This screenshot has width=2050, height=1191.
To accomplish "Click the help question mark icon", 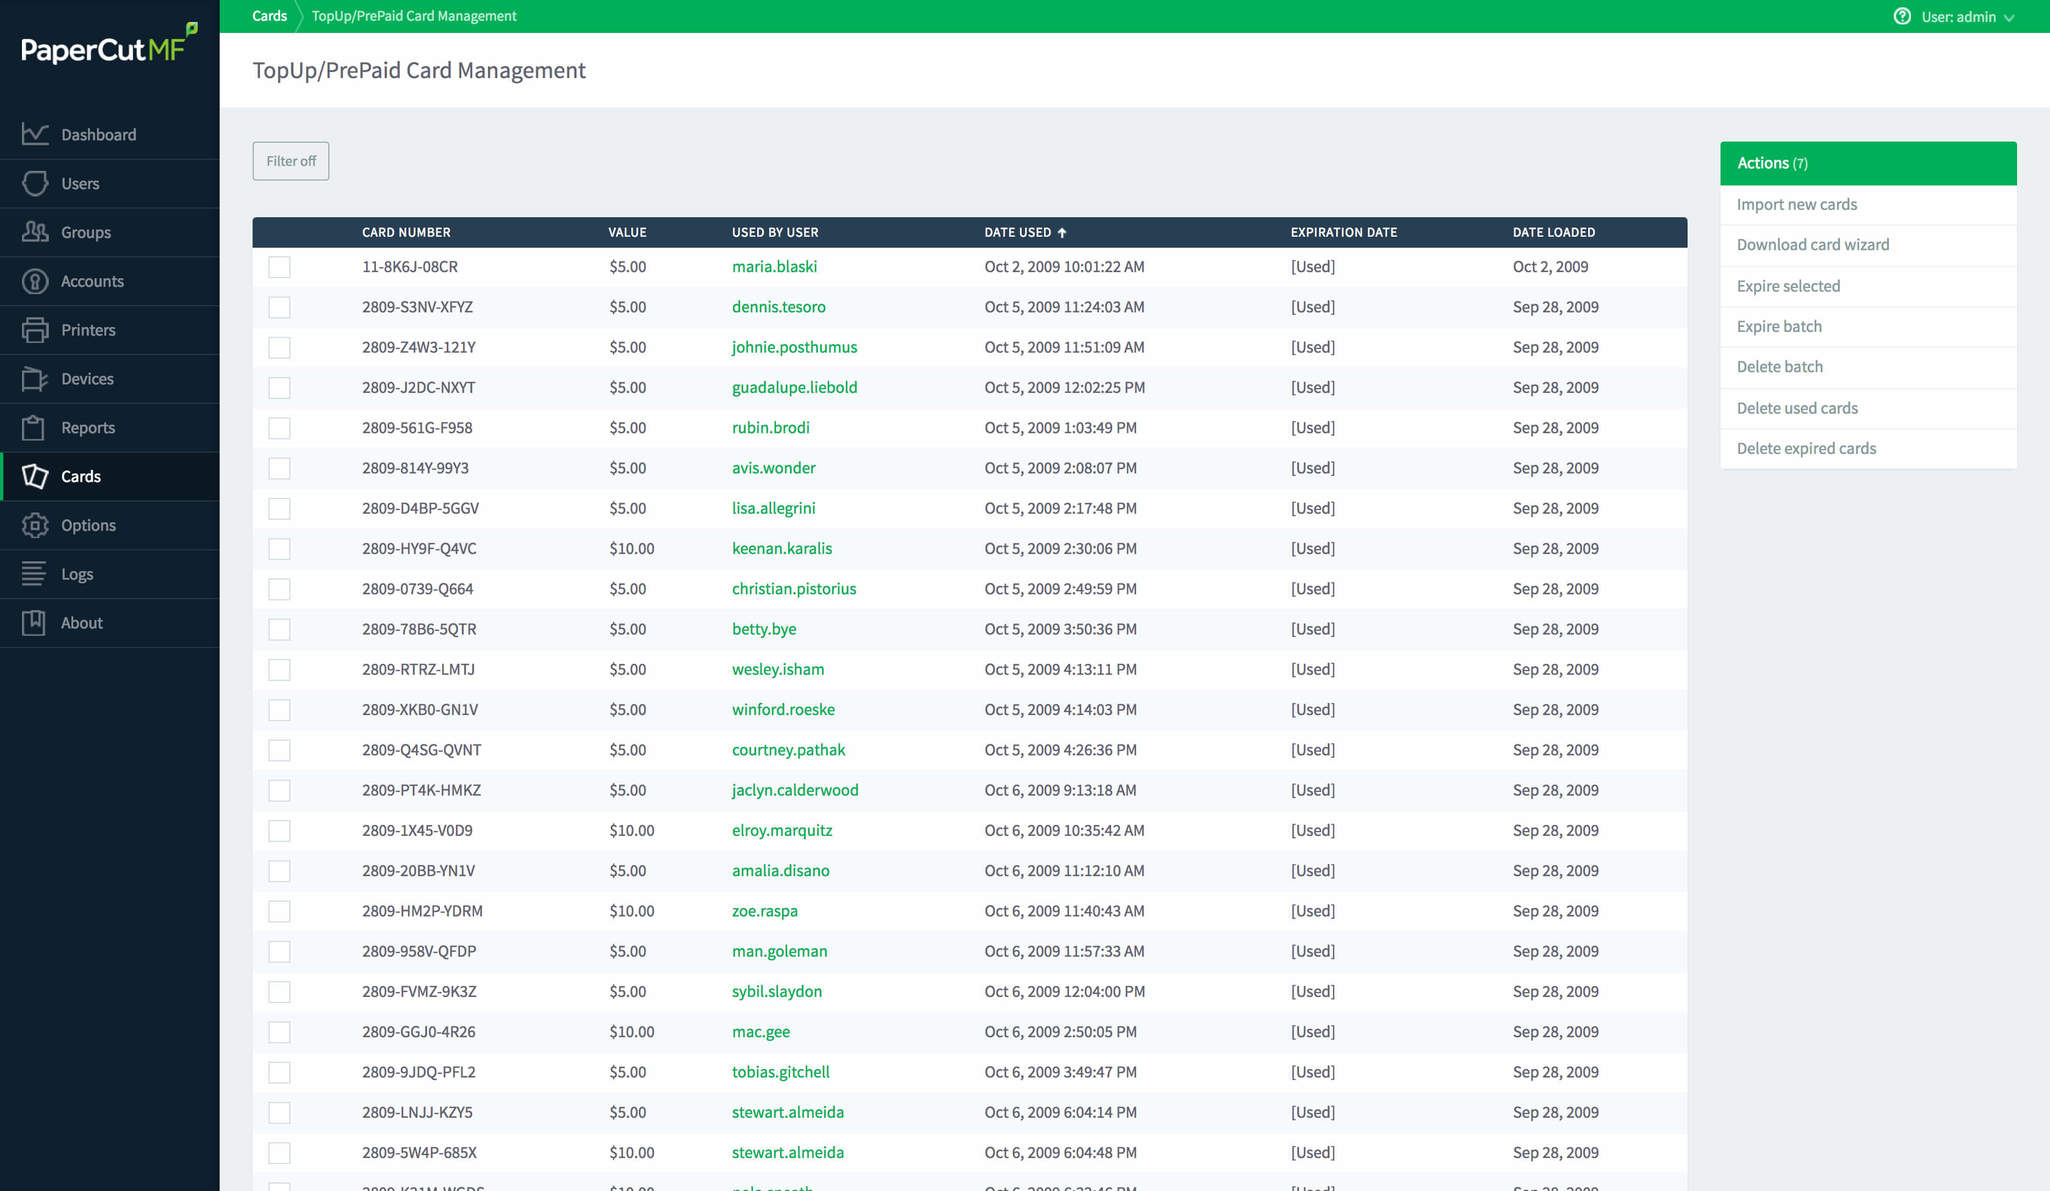I will coord(1902,16).
